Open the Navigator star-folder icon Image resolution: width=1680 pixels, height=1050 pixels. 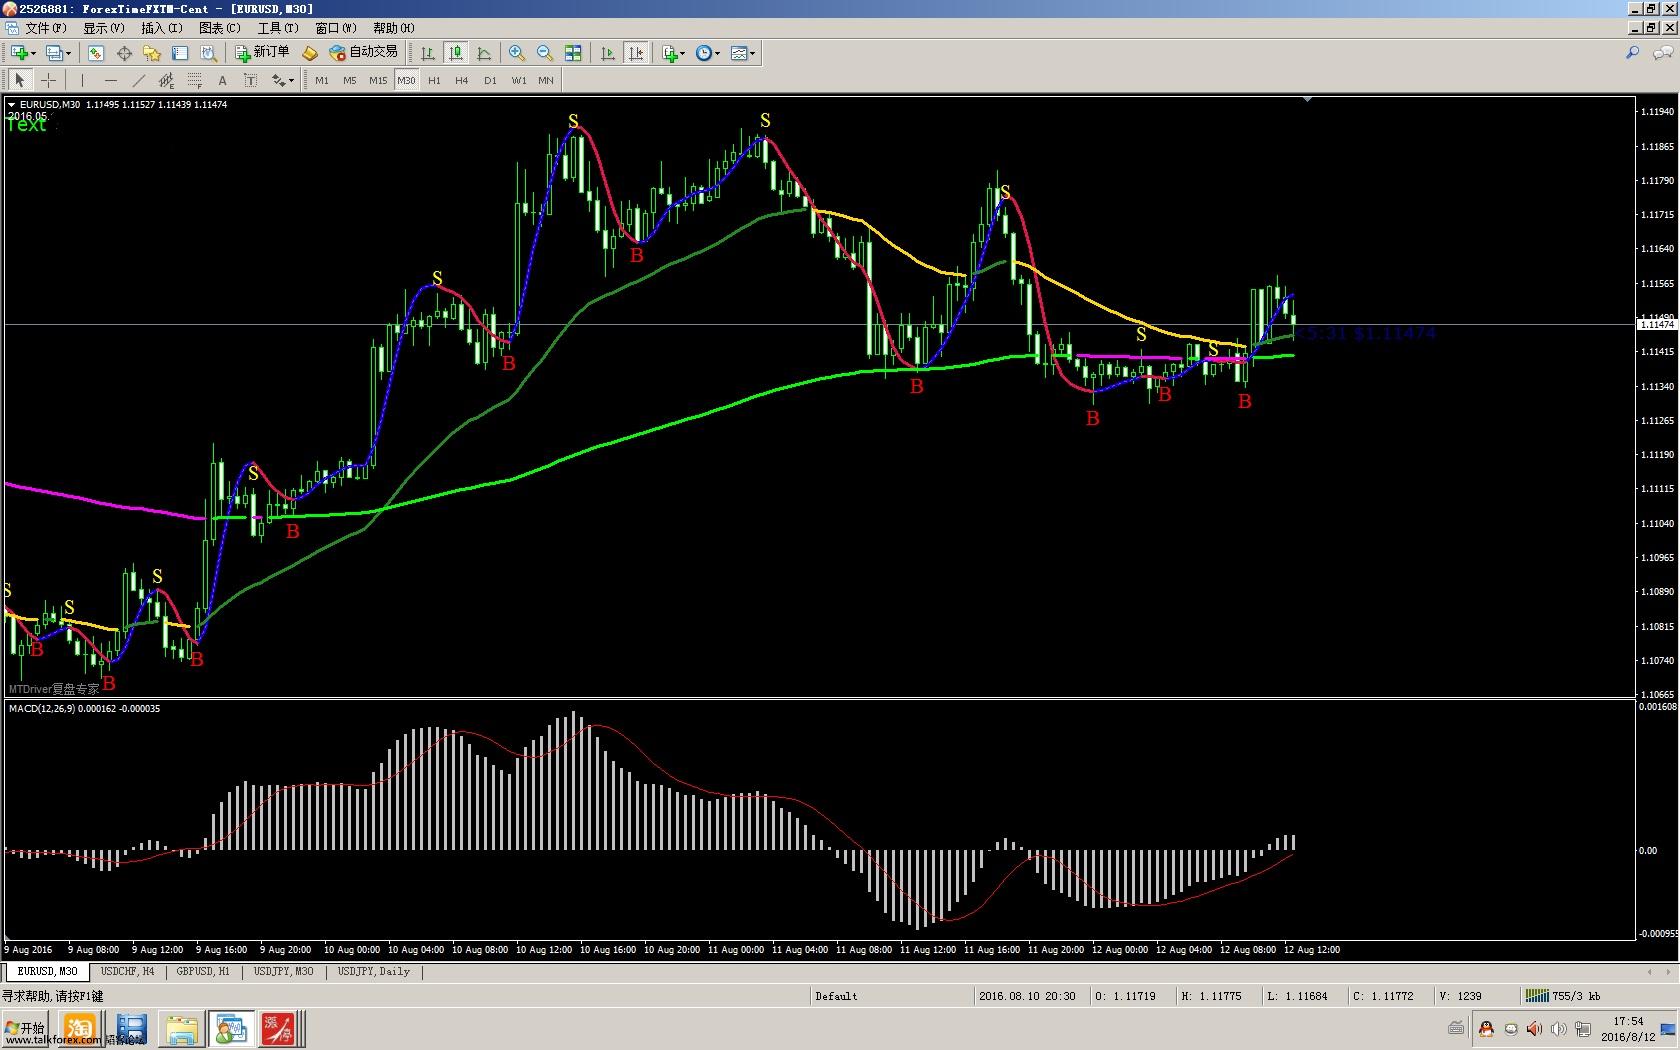tap(152, 53)
